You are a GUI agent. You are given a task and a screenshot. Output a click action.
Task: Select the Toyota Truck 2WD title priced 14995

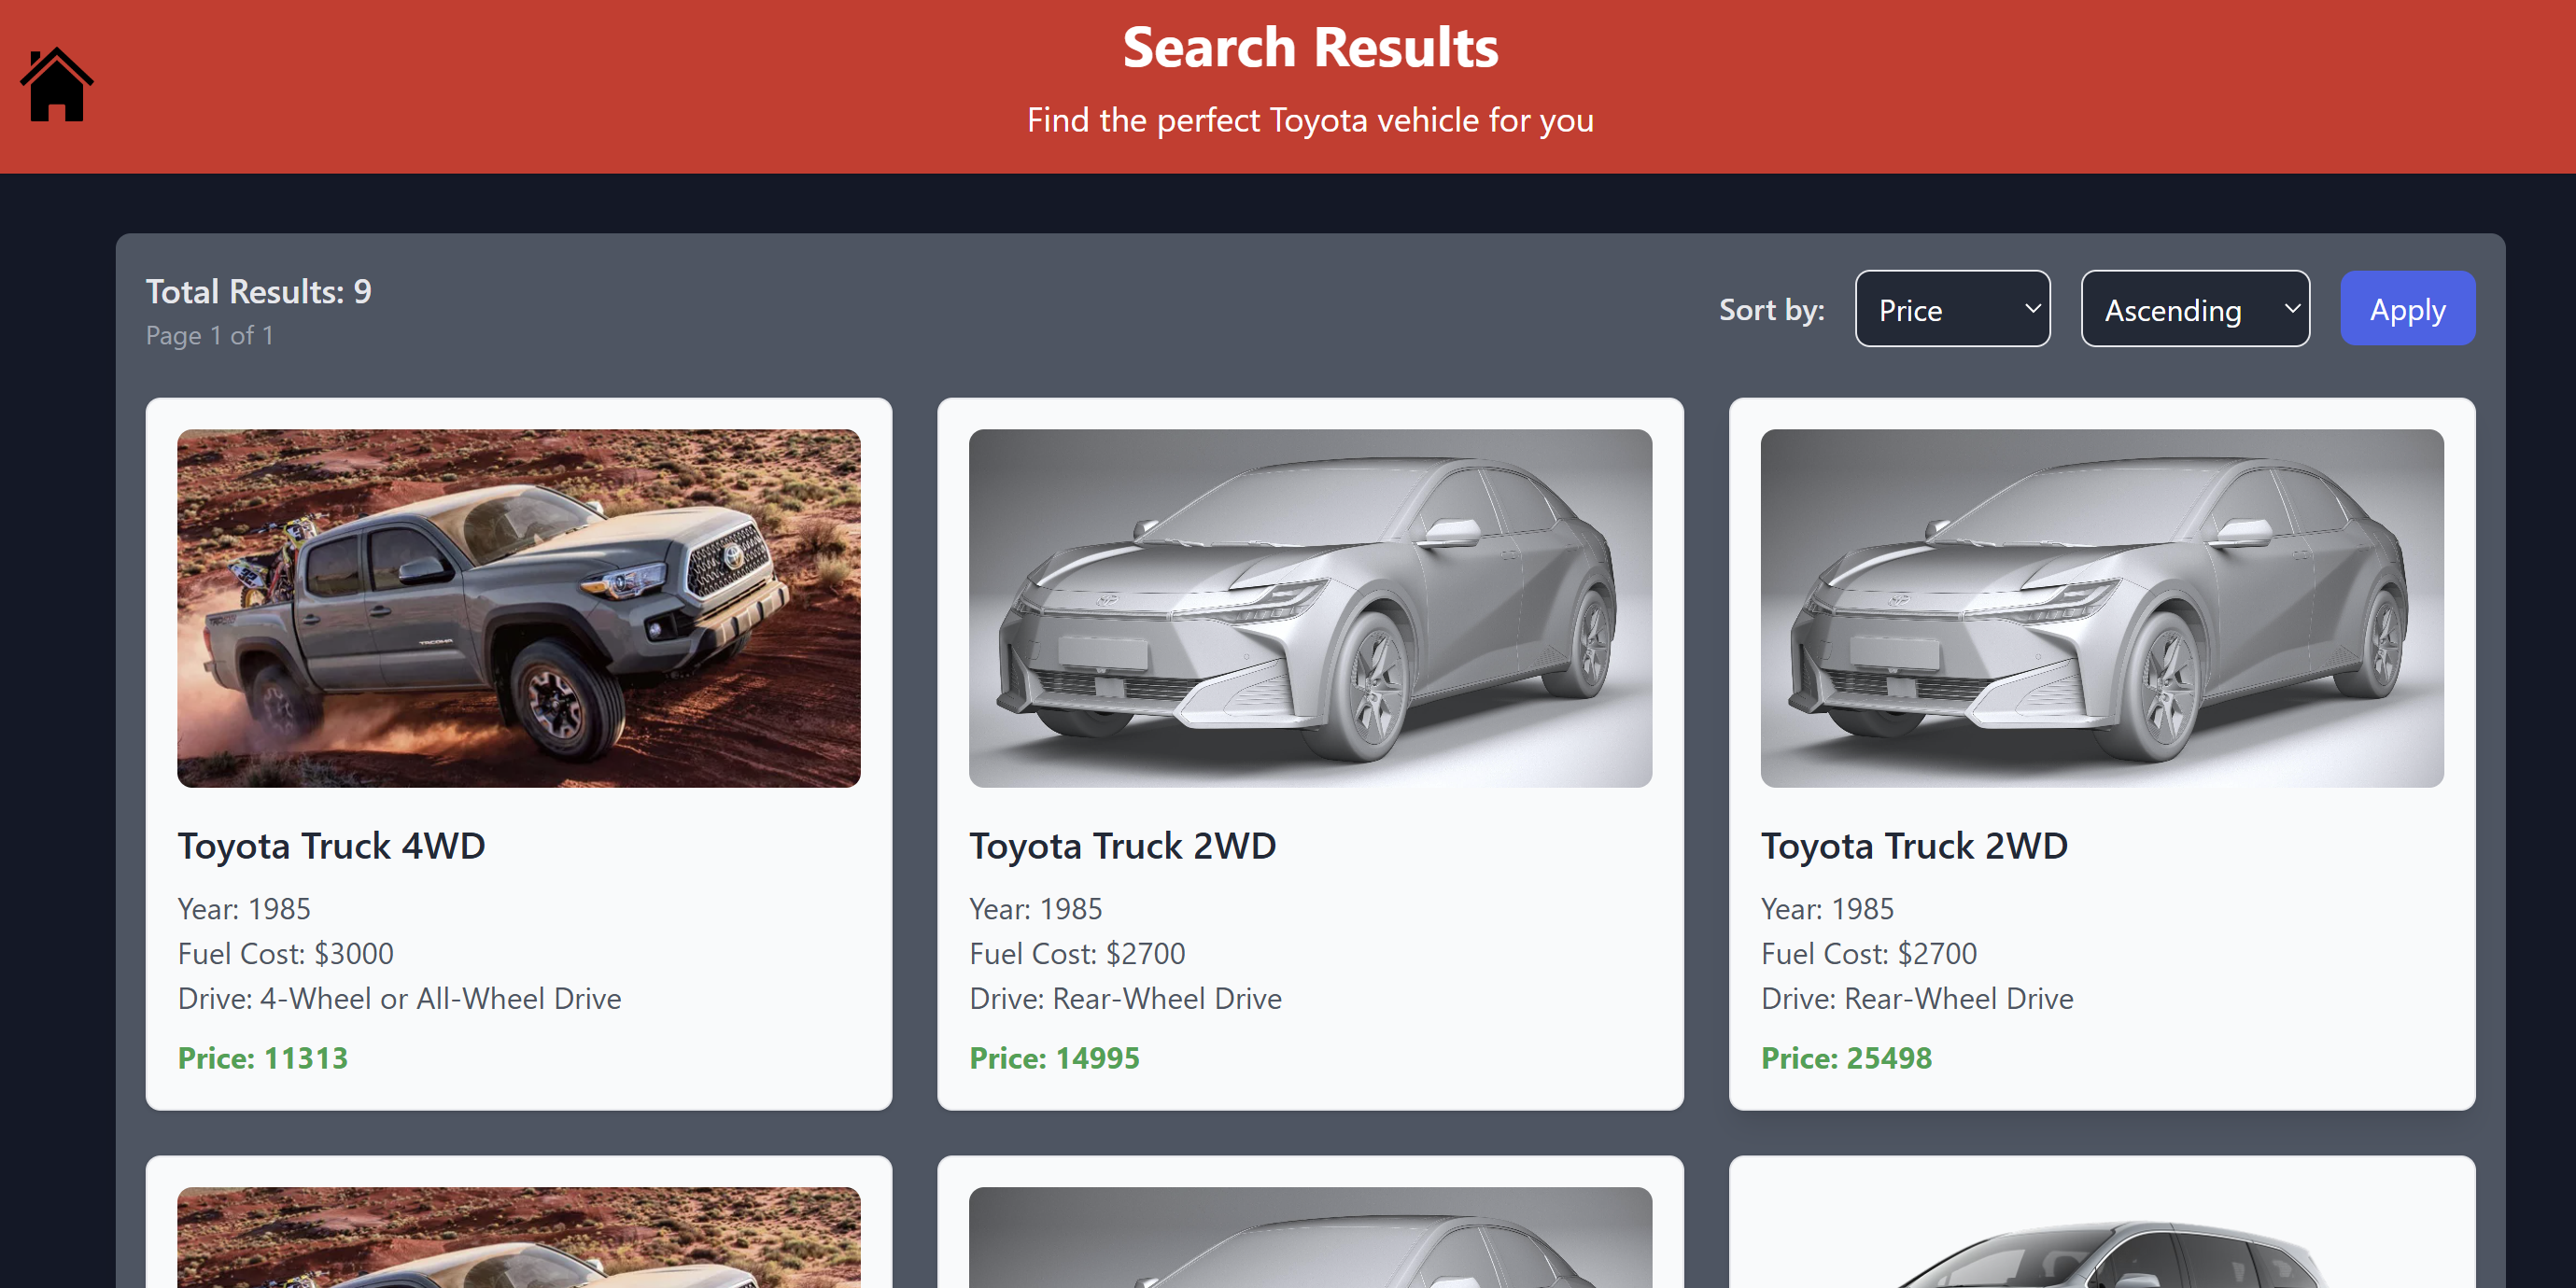click(x=1122, y=846)
